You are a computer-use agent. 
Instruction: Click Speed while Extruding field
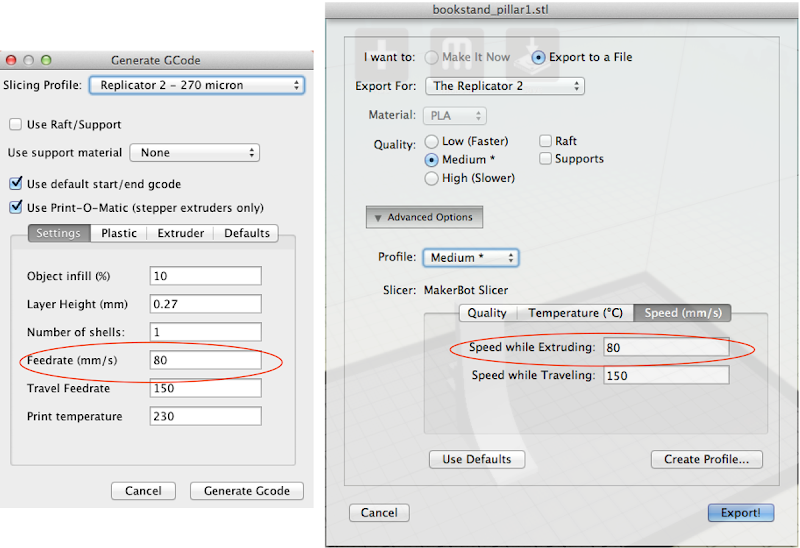tap(666, 347)
